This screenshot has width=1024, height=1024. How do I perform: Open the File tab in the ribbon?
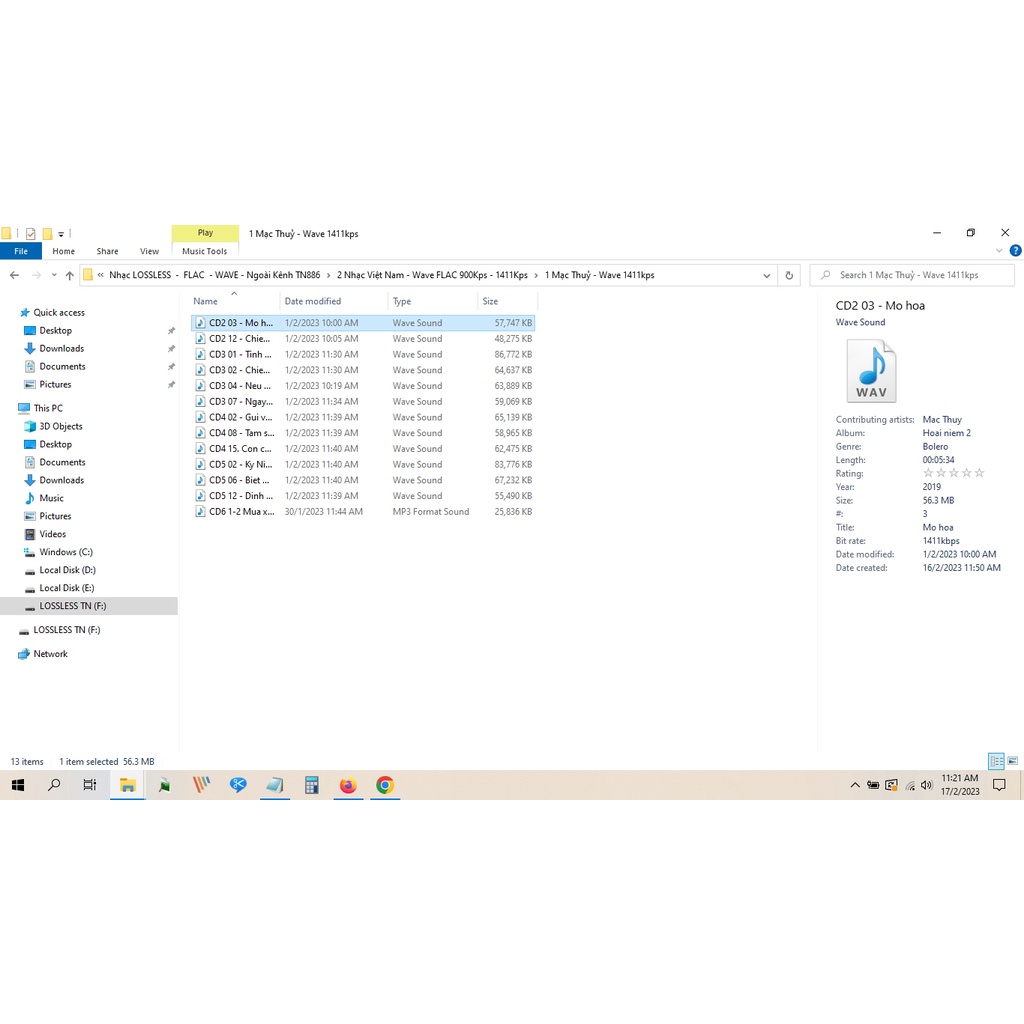(21, 251)
